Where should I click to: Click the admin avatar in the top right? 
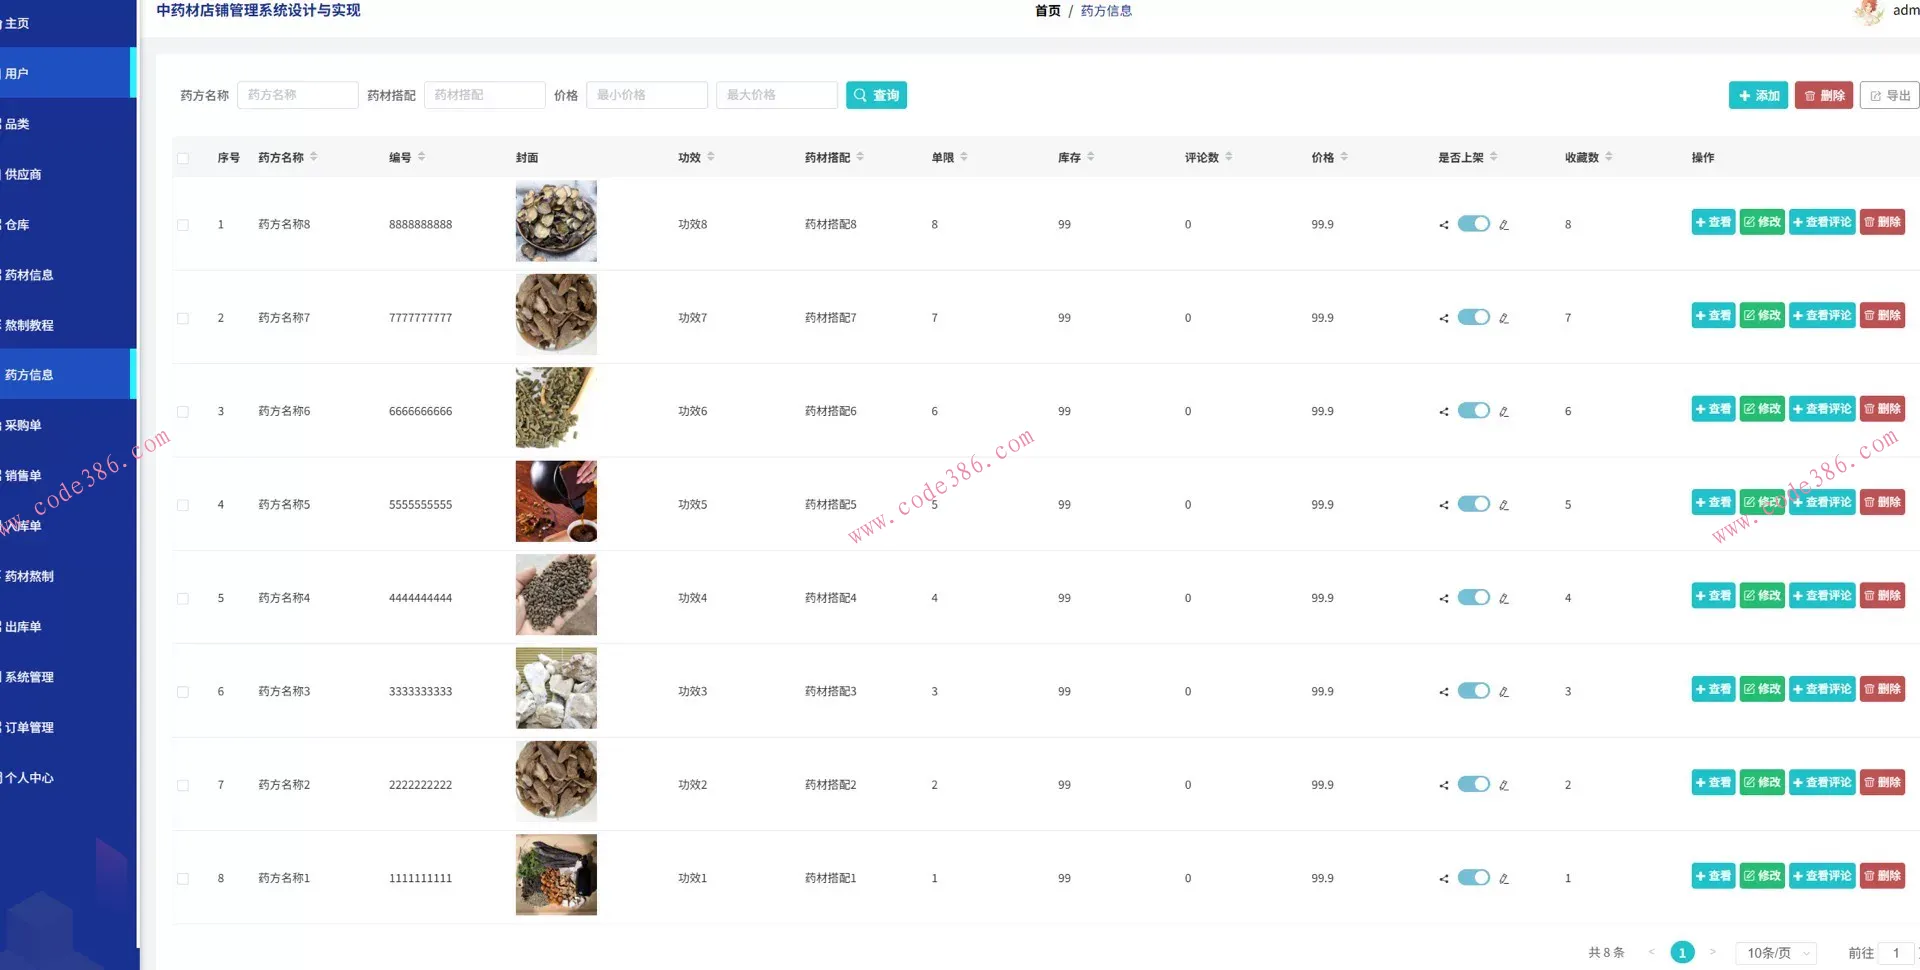(1868, 13)
